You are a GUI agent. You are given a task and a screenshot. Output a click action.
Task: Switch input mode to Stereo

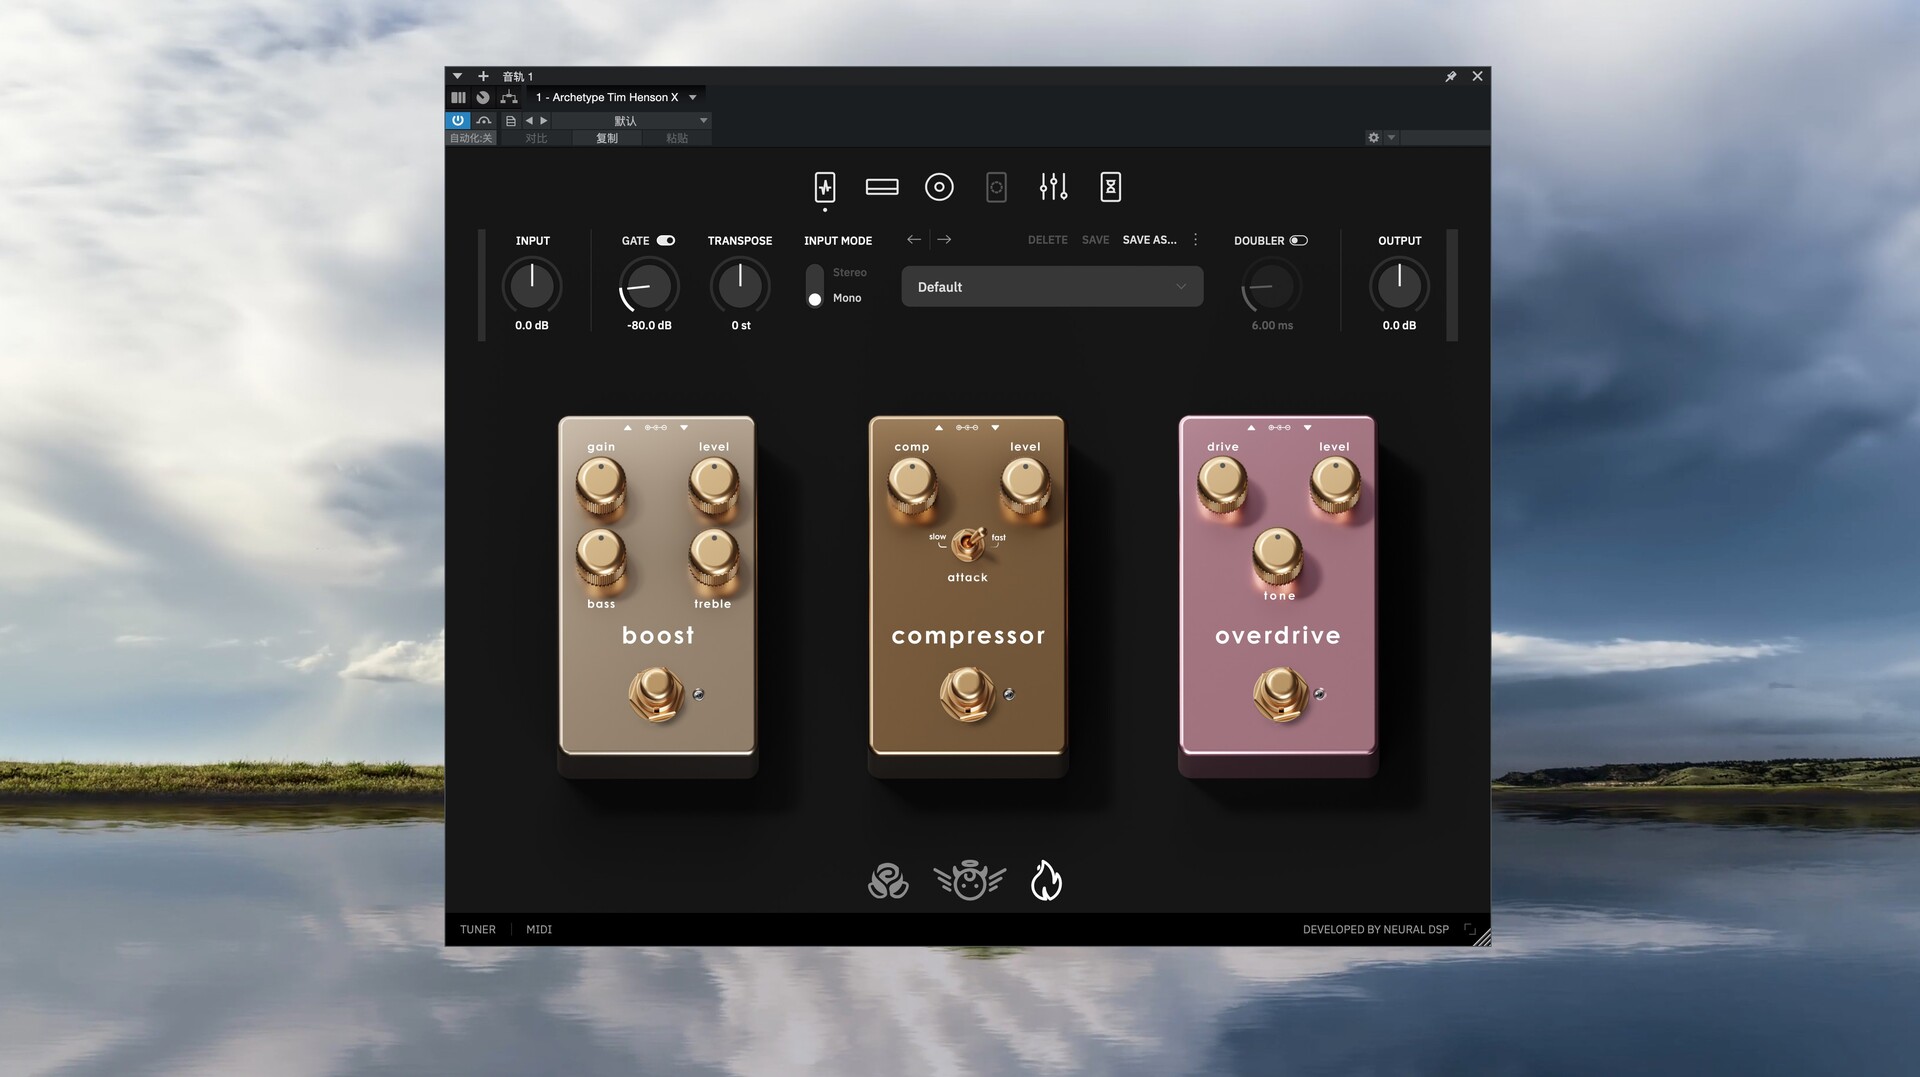point(849,273)
